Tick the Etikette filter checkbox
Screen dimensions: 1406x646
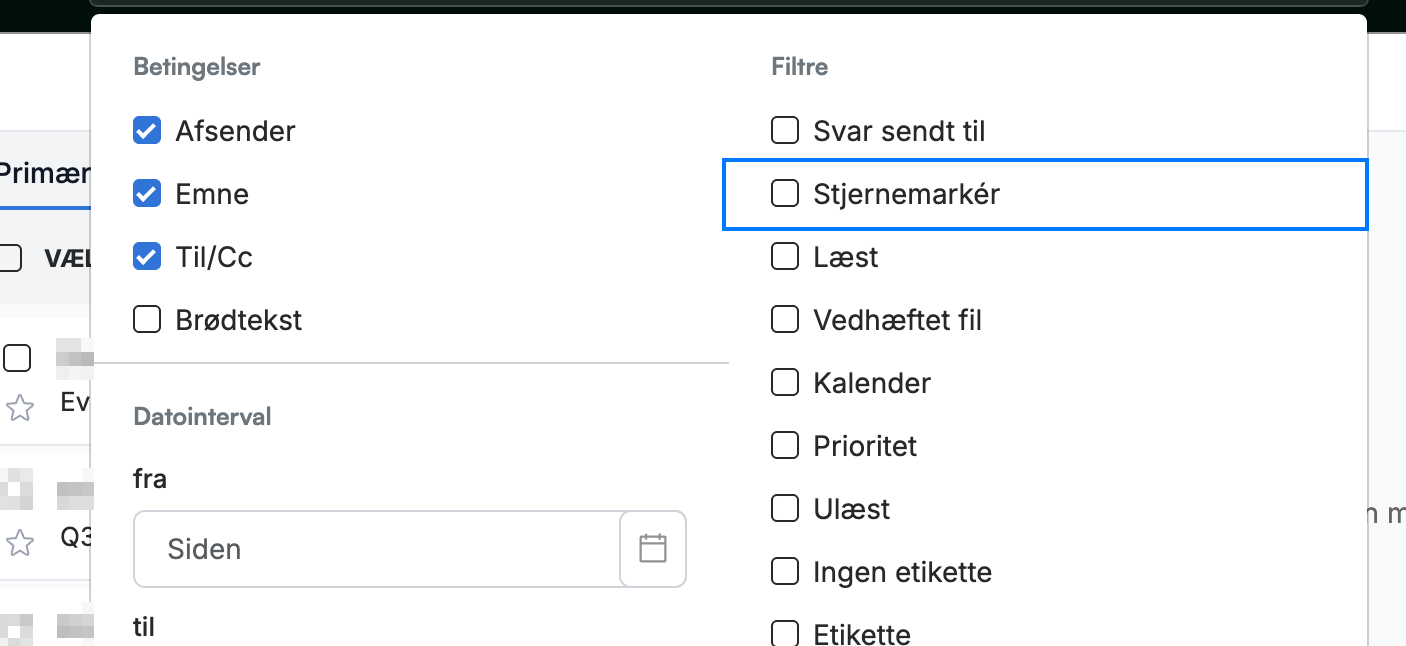[785, 634]
